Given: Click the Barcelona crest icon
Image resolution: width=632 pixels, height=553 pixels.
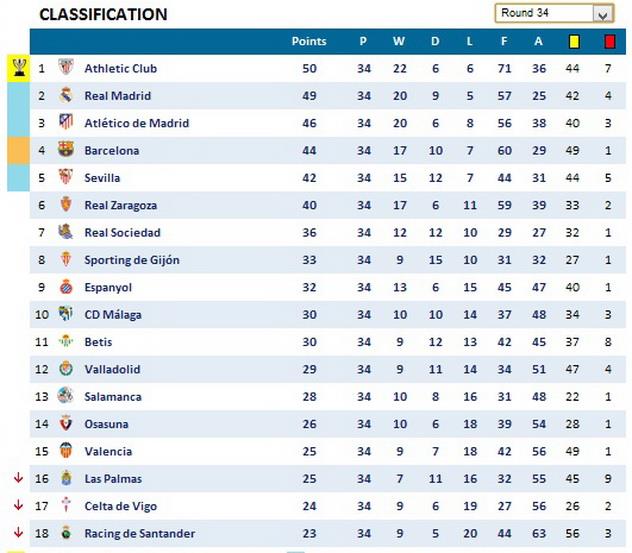Looking at the screenshot, I should [66, 151].
